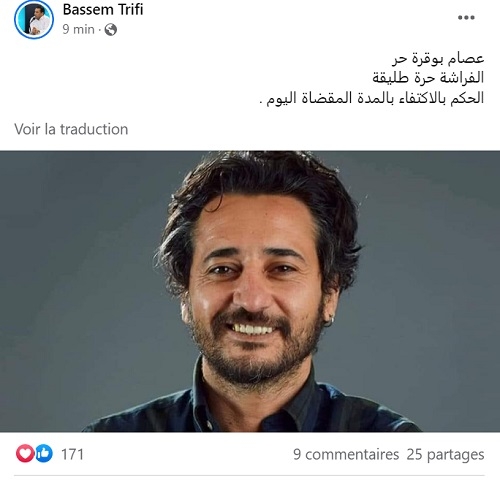Click the globe public audience icon

[x=111, y=30]
